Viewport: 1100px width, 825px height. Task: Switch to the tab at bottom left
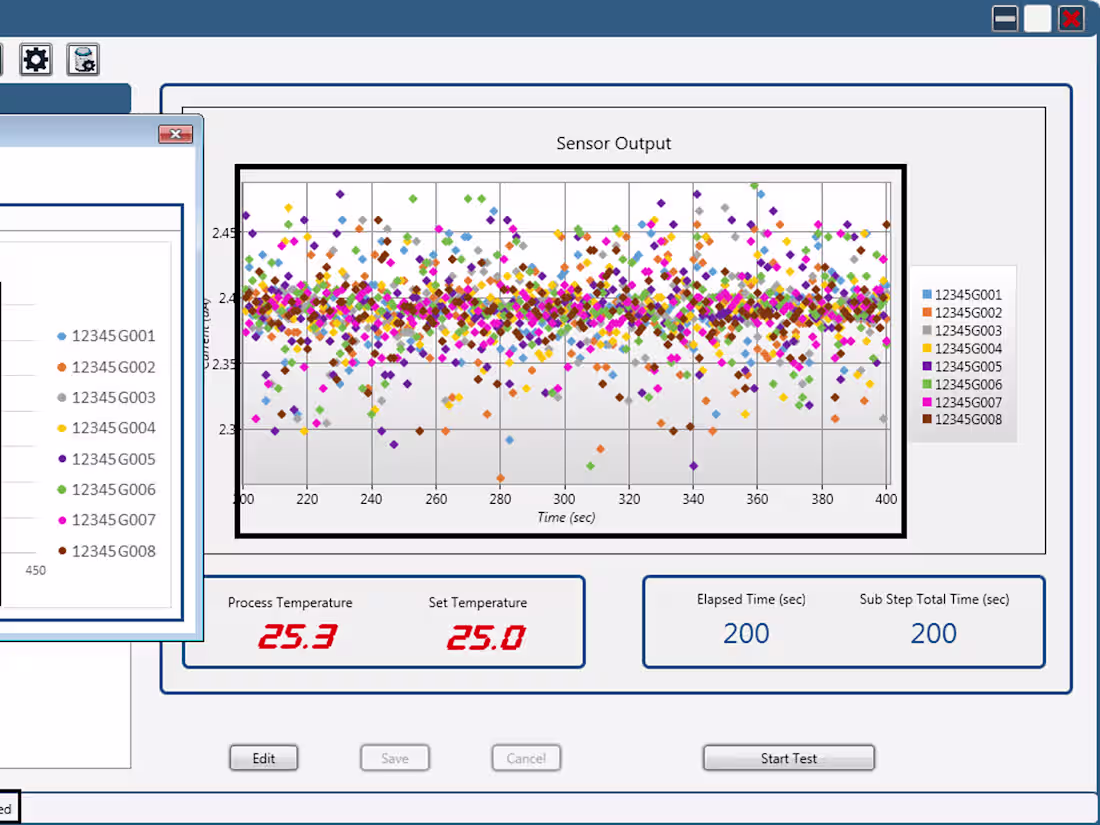[6, 807]
